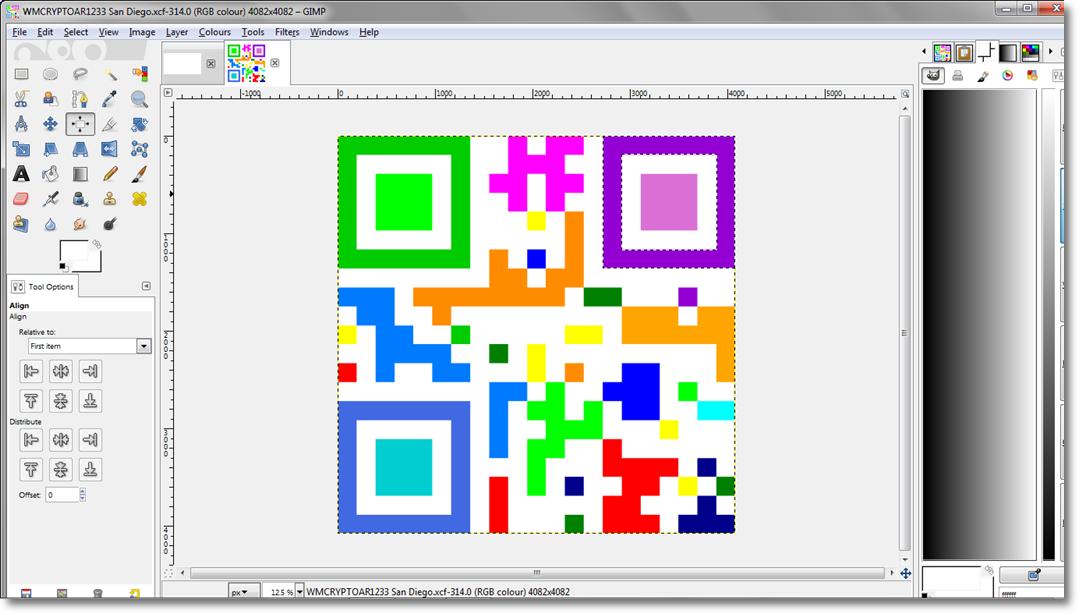Open the foreground colour swatch

pyautogui.click(x=73, y=251)
